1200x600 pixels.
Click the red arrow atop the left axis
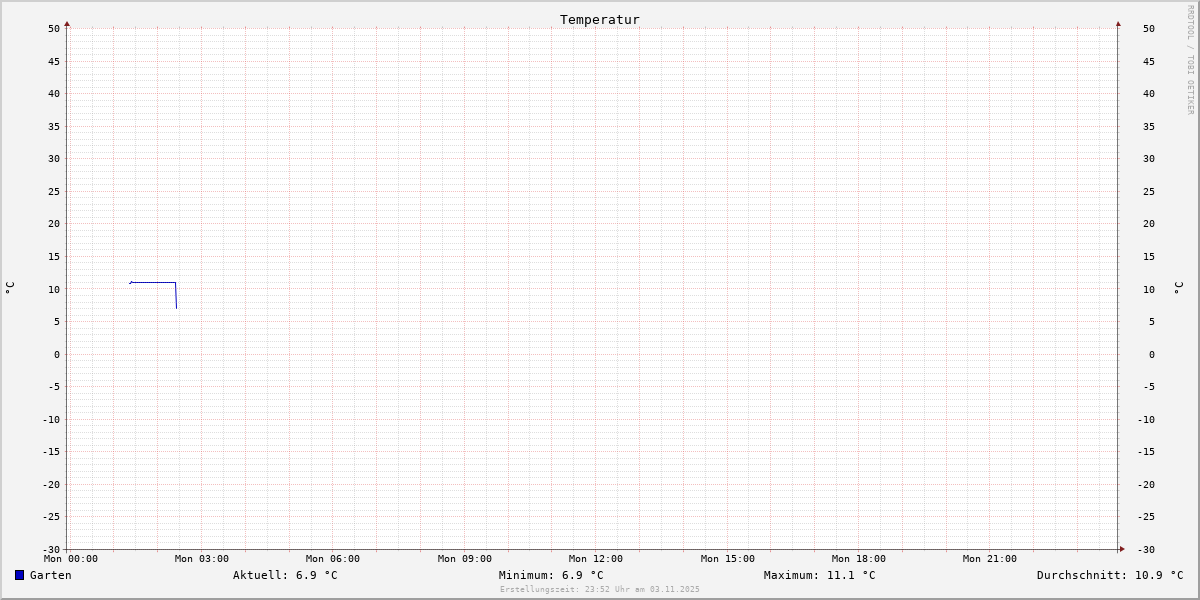click(x=67, y=23)
